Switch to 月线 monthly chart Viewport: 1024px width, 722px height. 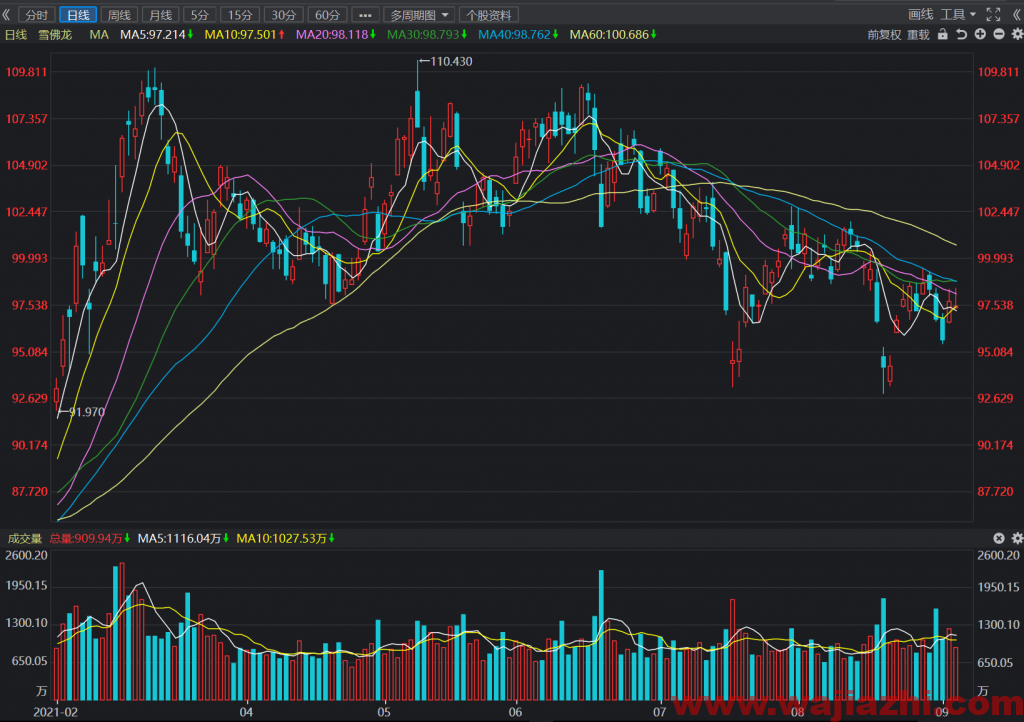[161, 14]
